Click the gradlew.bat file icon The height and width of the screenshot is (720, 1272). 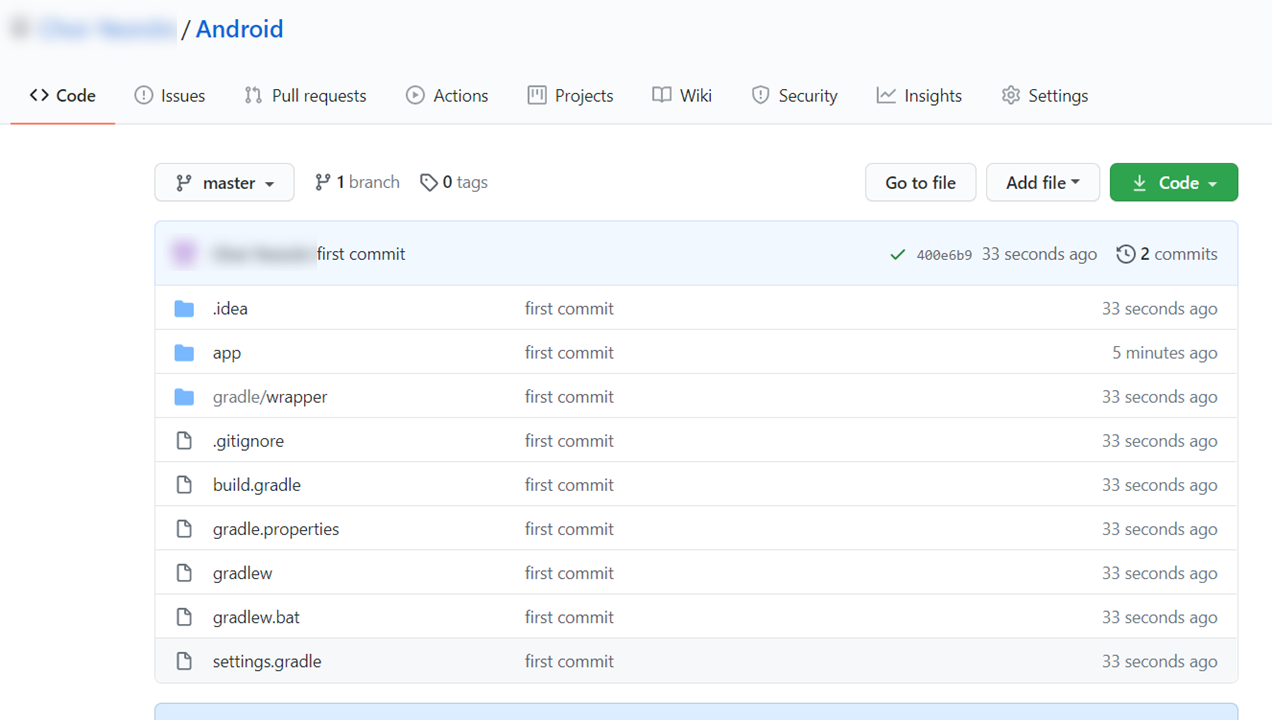(184, 617)
